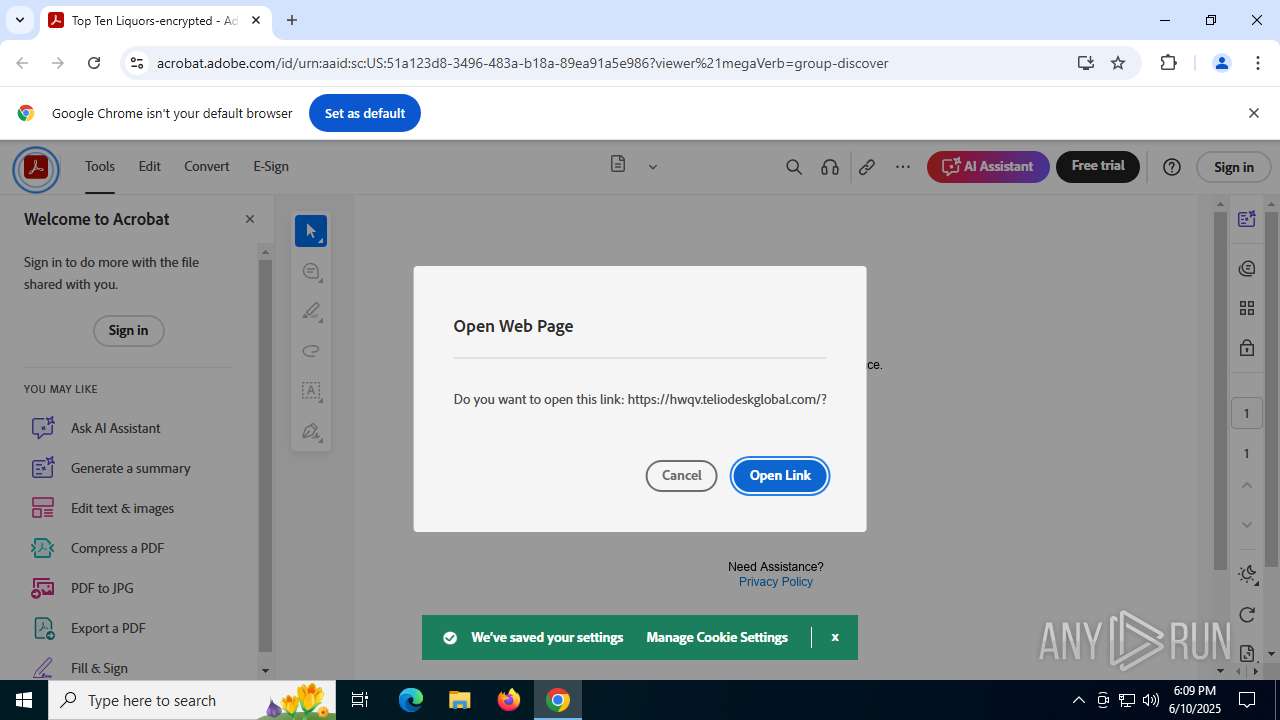Select the signature pen tool
This screenshot has height=720, width=1280.
click(311, 431)
